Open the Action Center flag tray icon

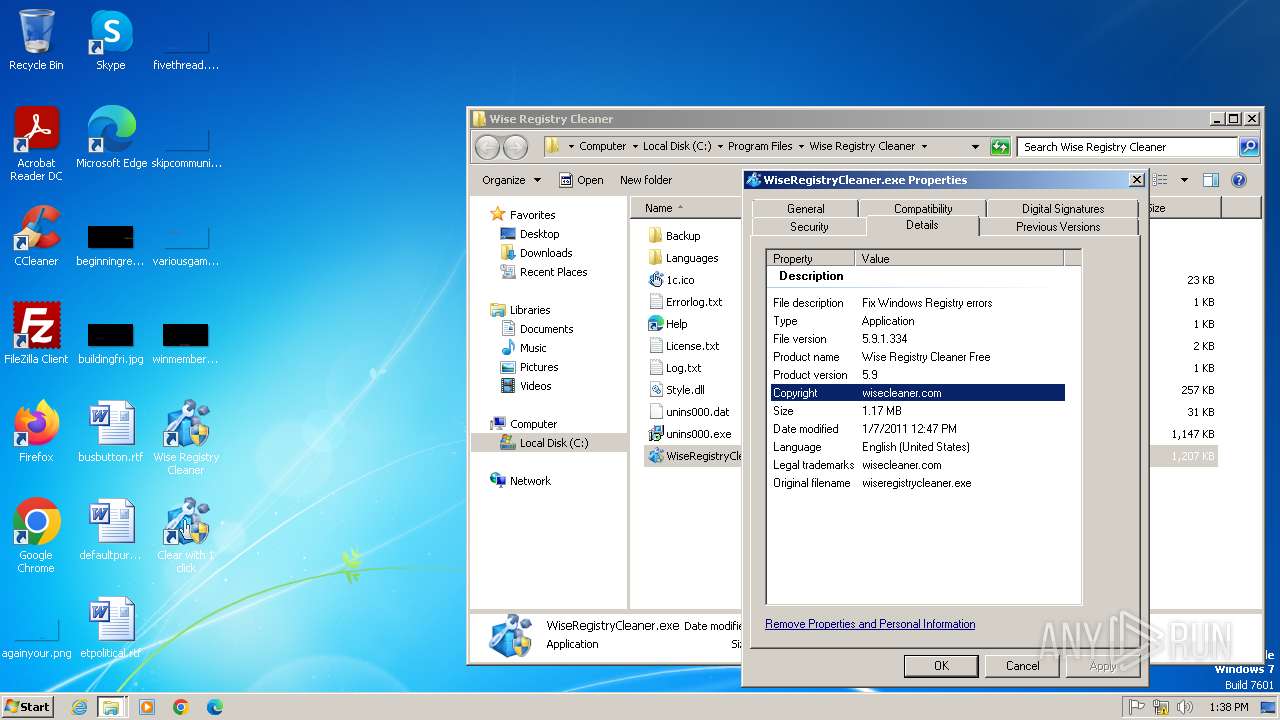[x=1137, y=707]
